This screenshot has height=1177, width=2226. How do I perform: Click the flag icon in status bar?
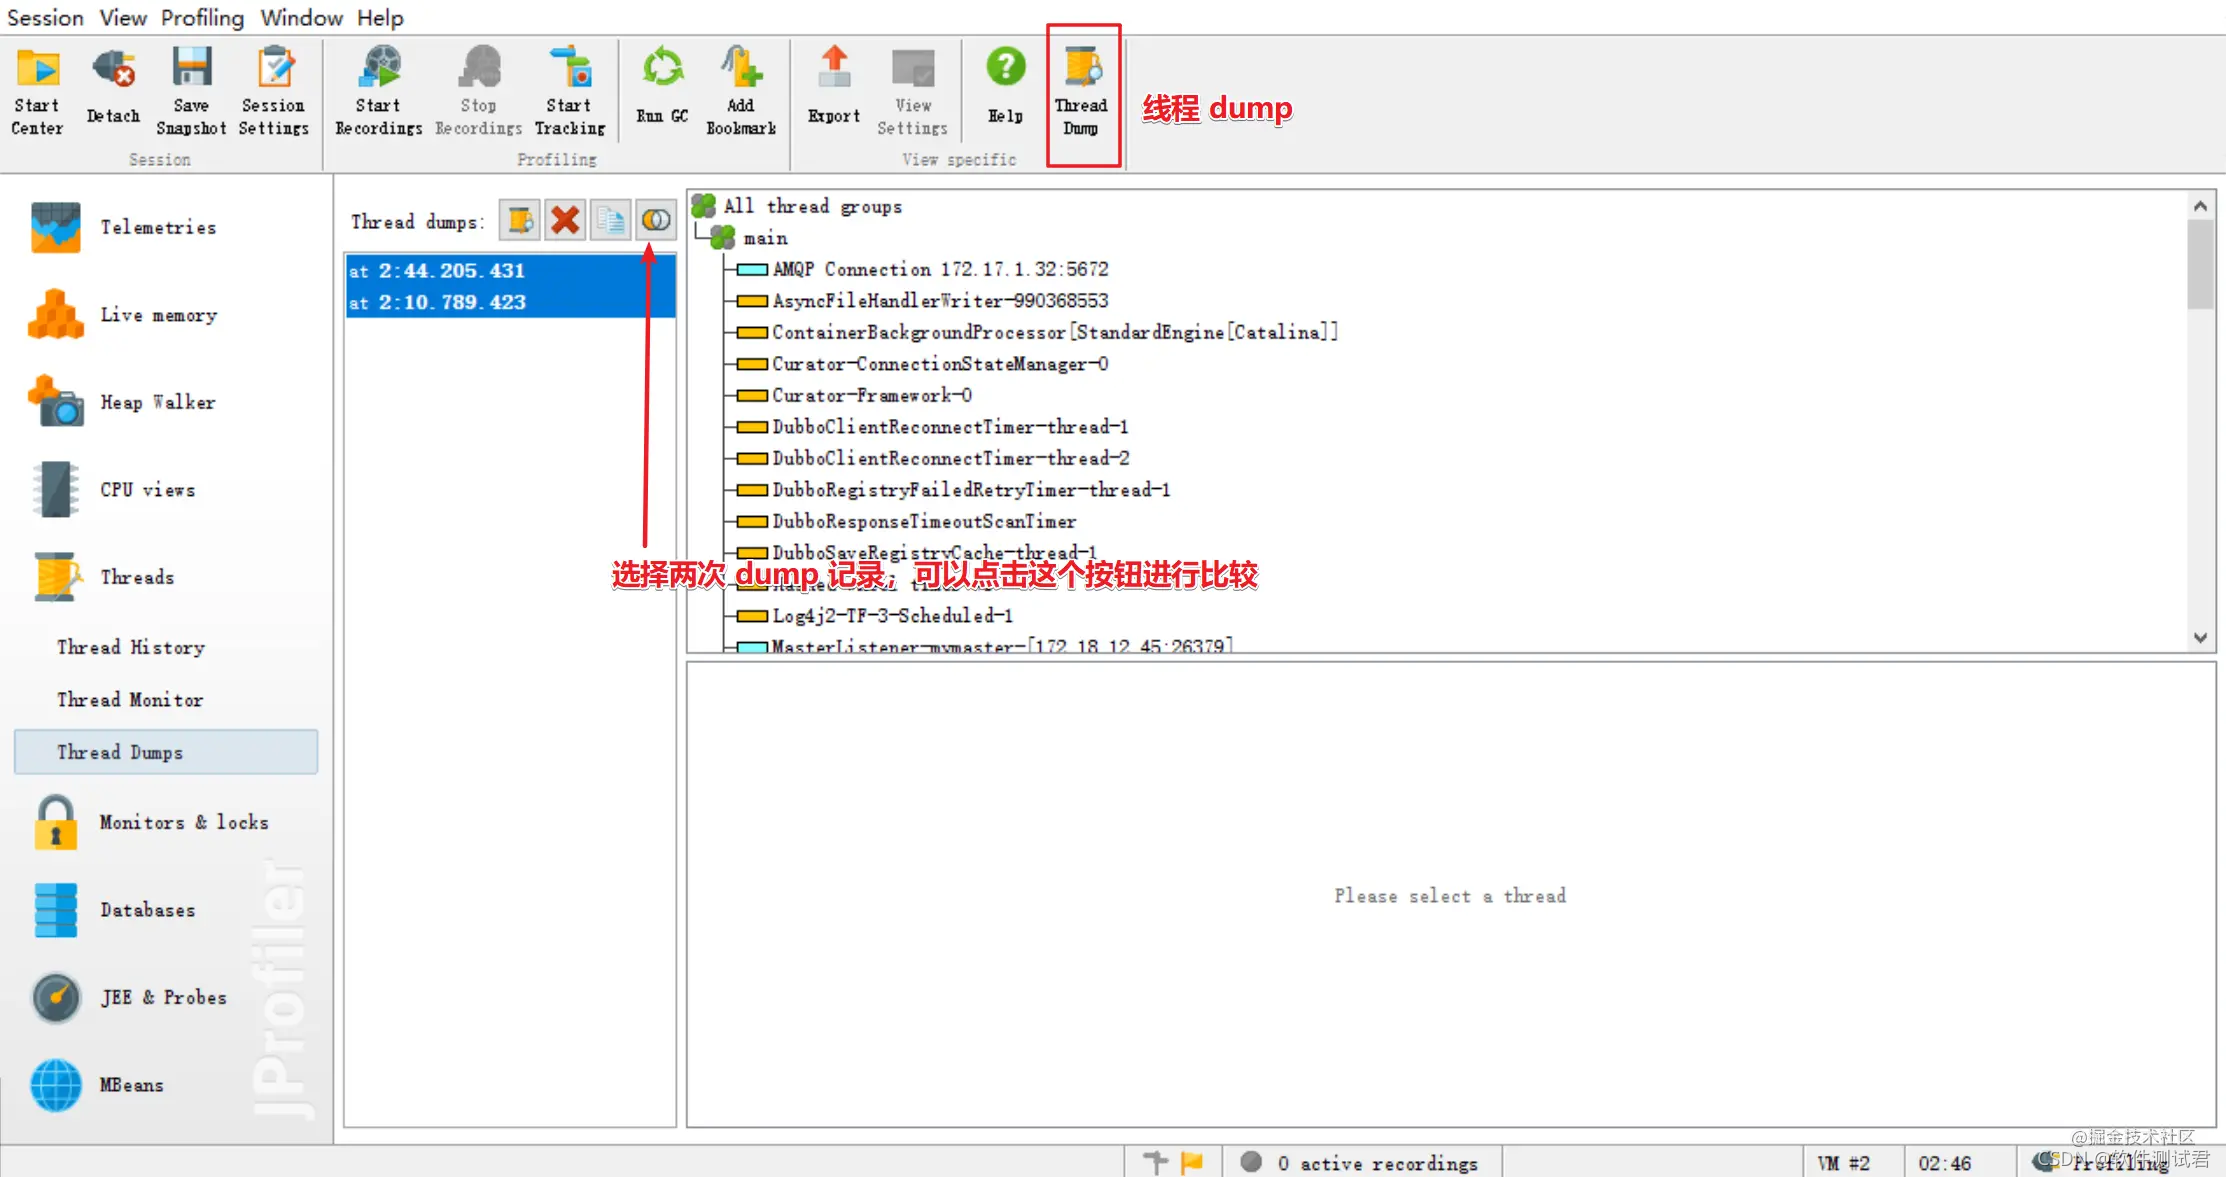pos(1192,1162)
